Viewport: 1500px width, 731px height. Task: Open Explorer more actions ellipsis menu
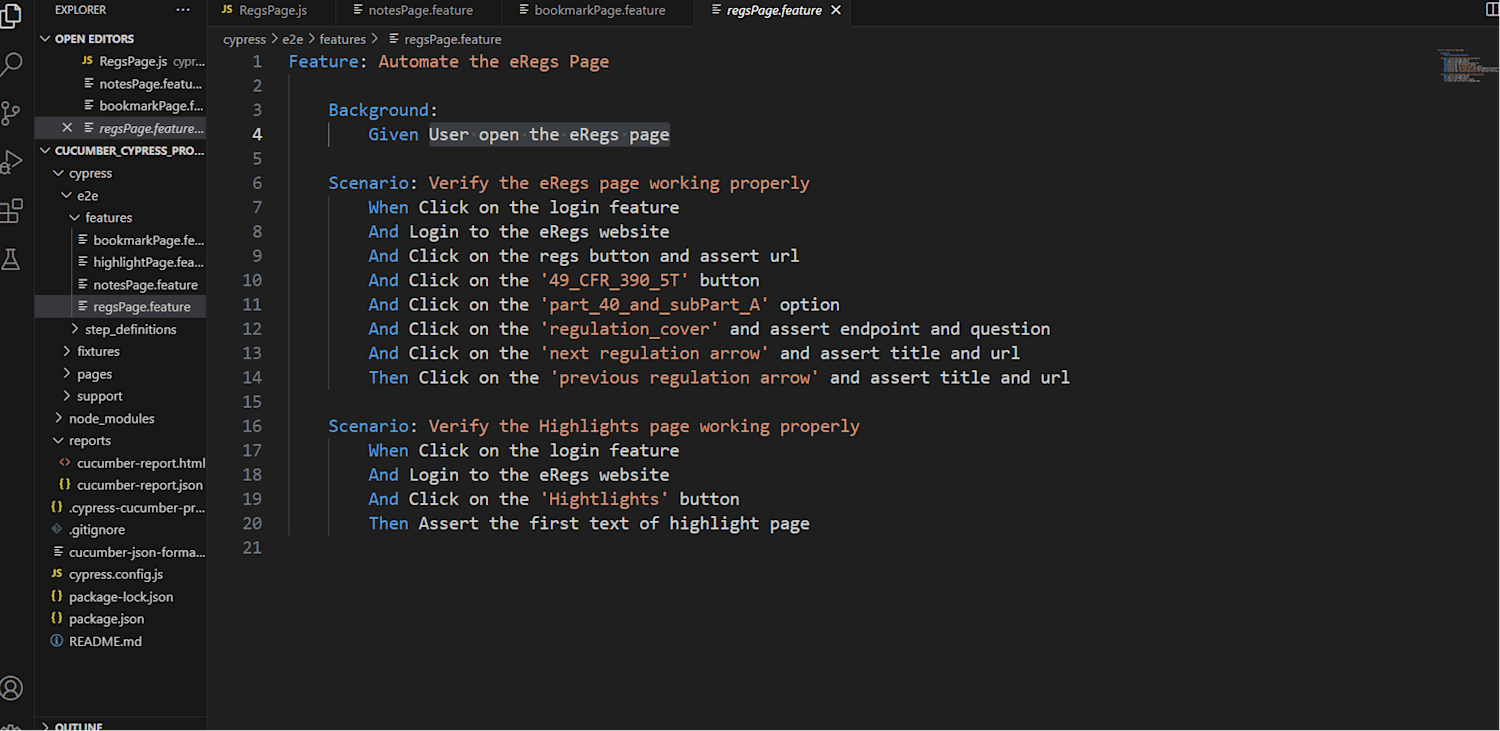click(182, 10)
